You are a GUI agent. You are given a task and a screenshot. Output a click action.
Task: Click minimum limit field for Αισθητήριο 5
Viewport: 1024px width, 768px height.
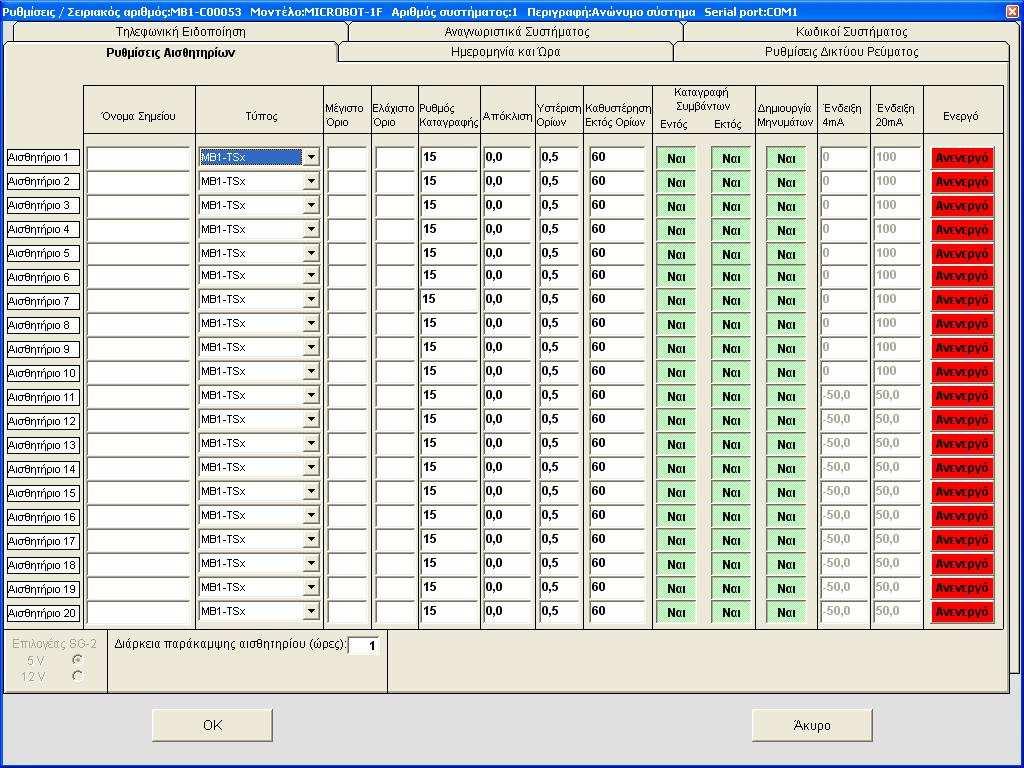tap(395, 253)
